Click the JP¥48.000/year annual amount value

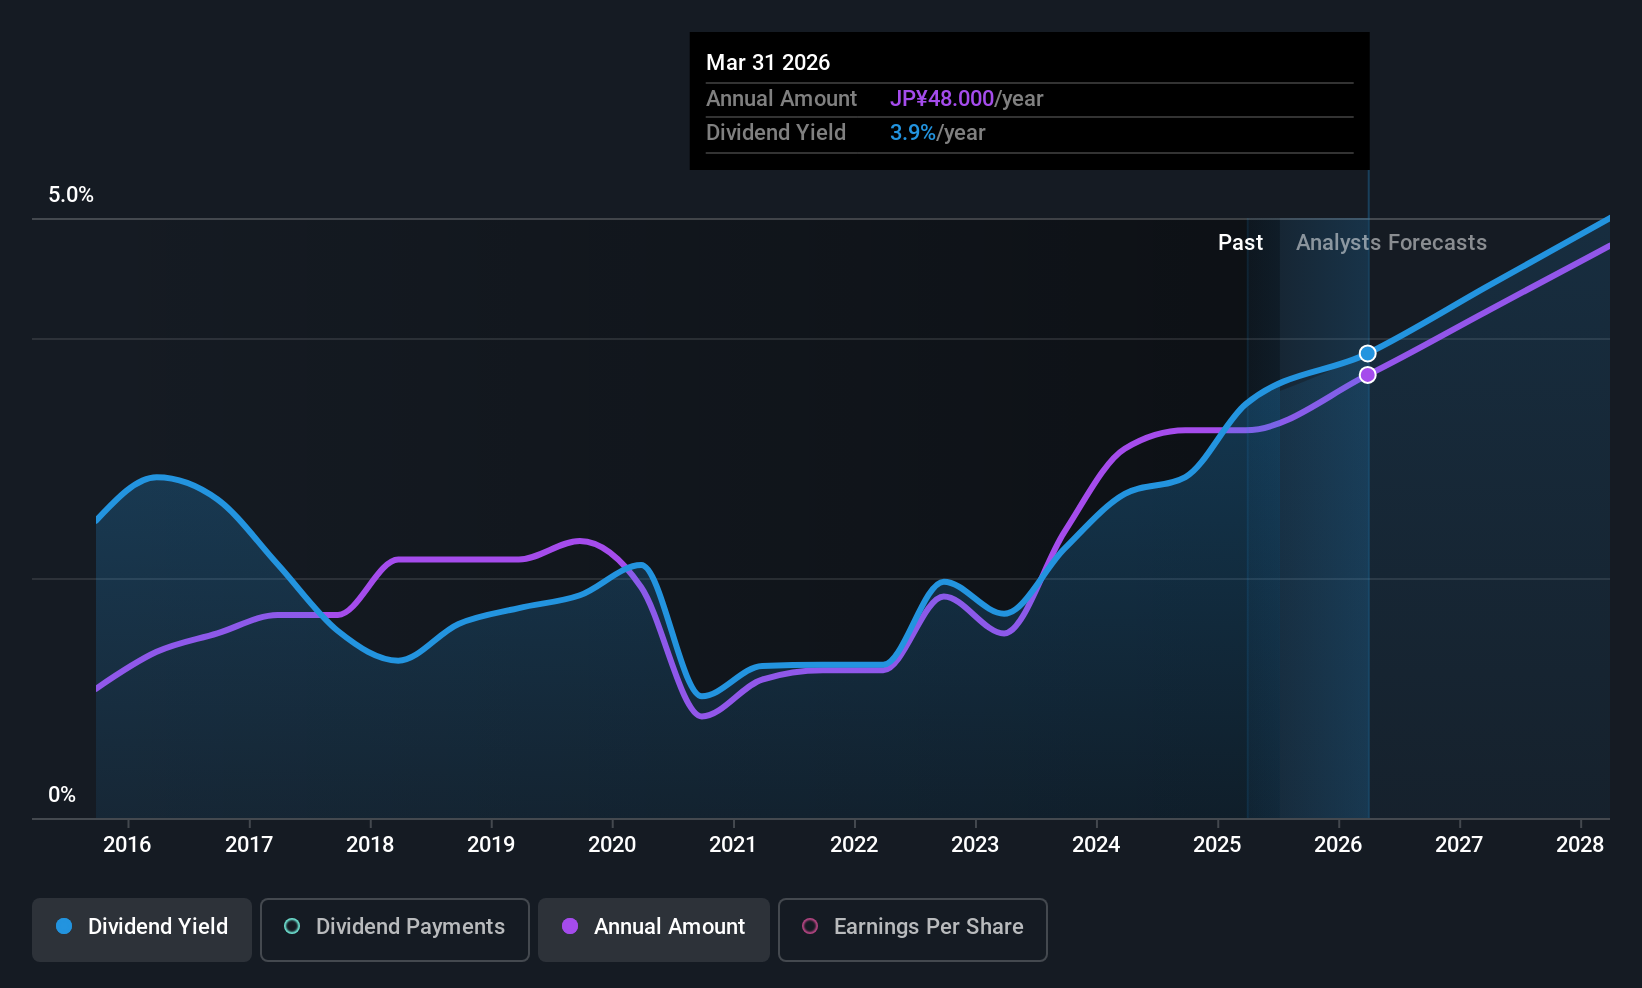tap(966, 99)
